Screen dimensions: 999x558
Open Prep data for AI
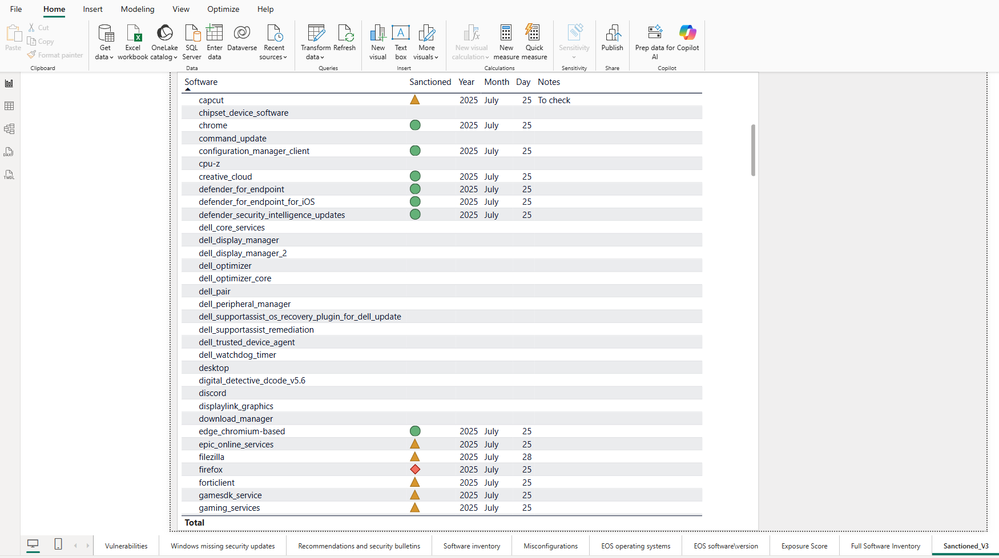pyautogui.click(x=654, y=42)
